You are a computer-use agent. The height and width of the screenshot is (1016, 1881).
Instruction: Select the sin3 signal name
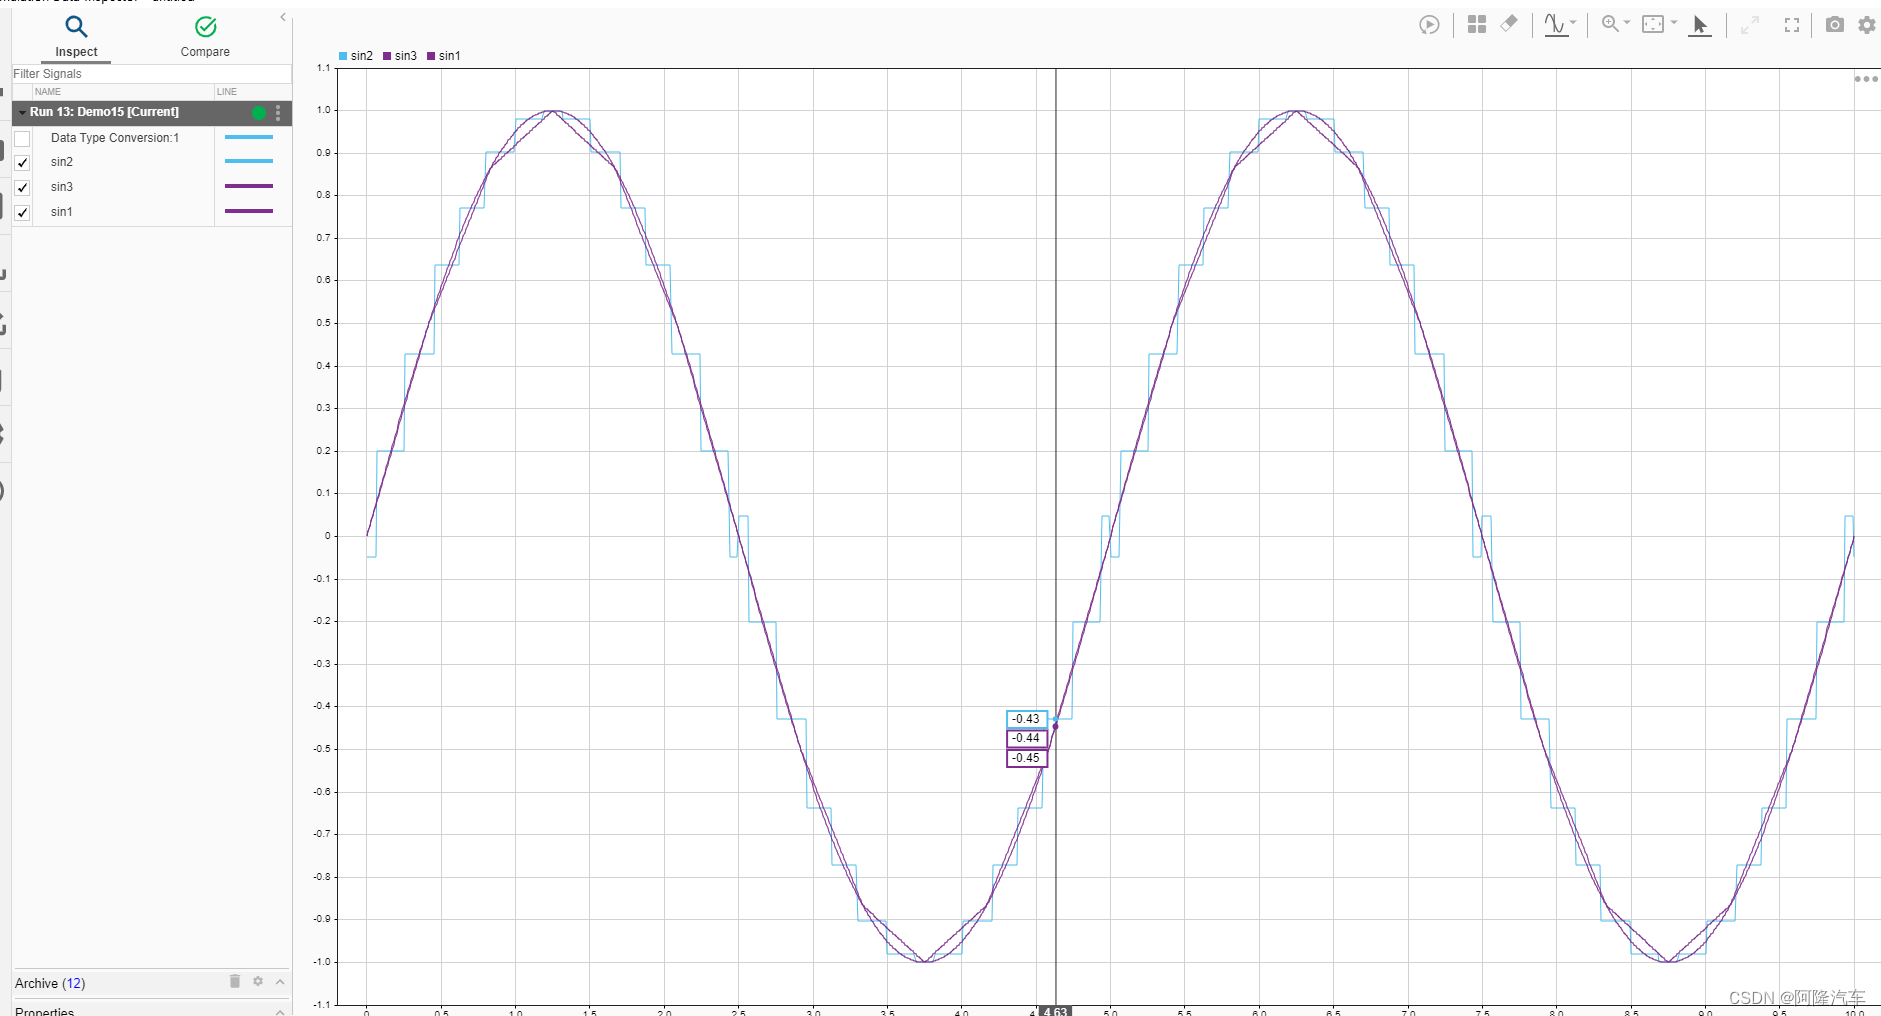(x=62, y=187)
